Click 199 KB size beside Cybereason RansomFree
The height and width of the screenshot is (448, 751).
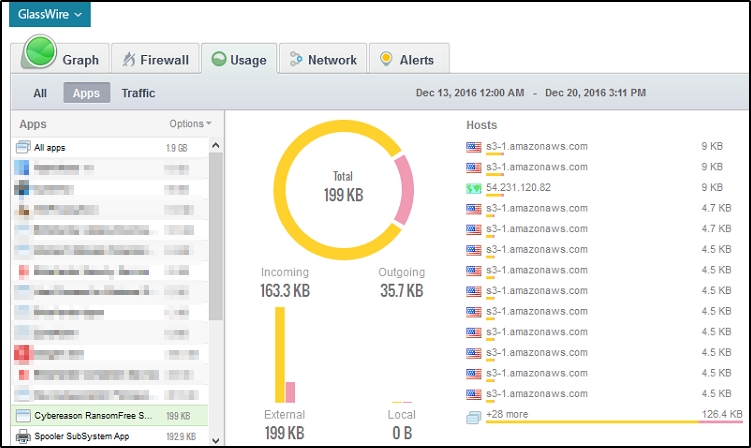178,416
